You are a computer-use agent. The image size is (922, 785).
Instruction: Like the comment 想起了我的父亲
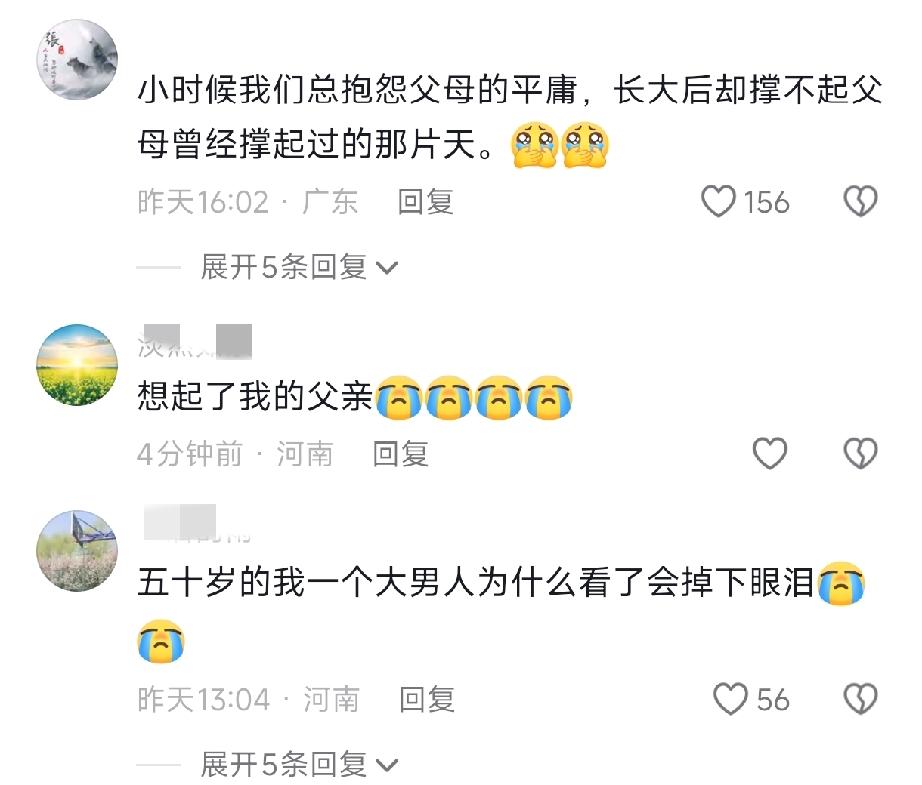(x=770, y=453)
